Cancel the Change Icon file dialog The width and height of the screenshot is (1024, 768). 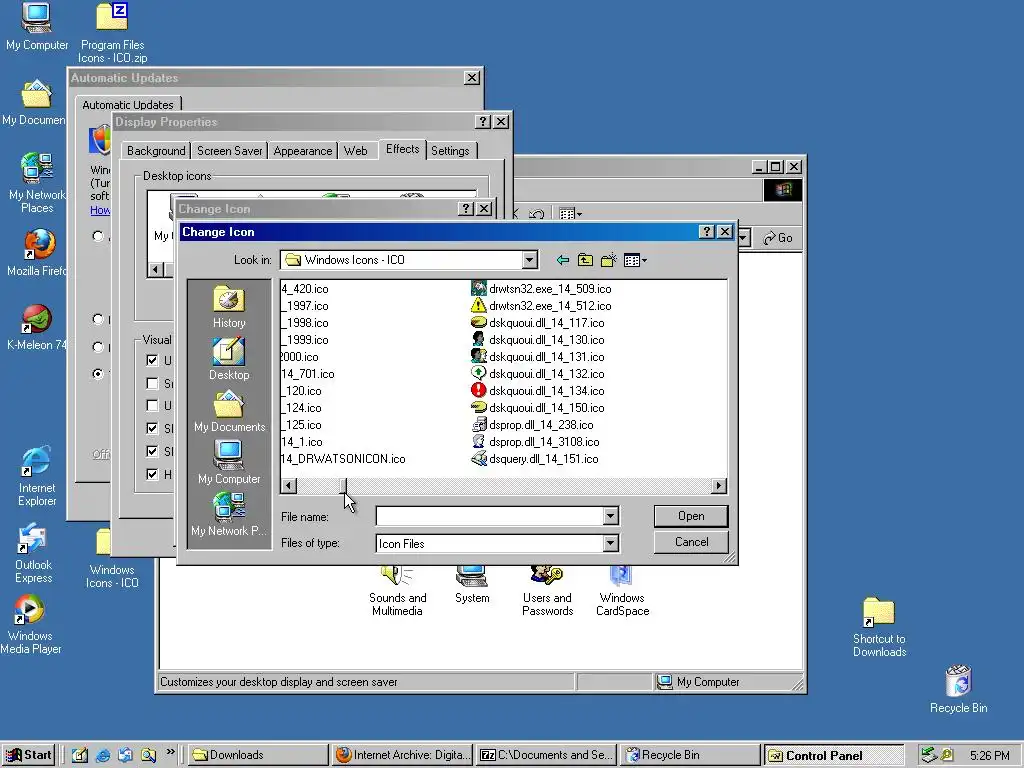[691, 542]
